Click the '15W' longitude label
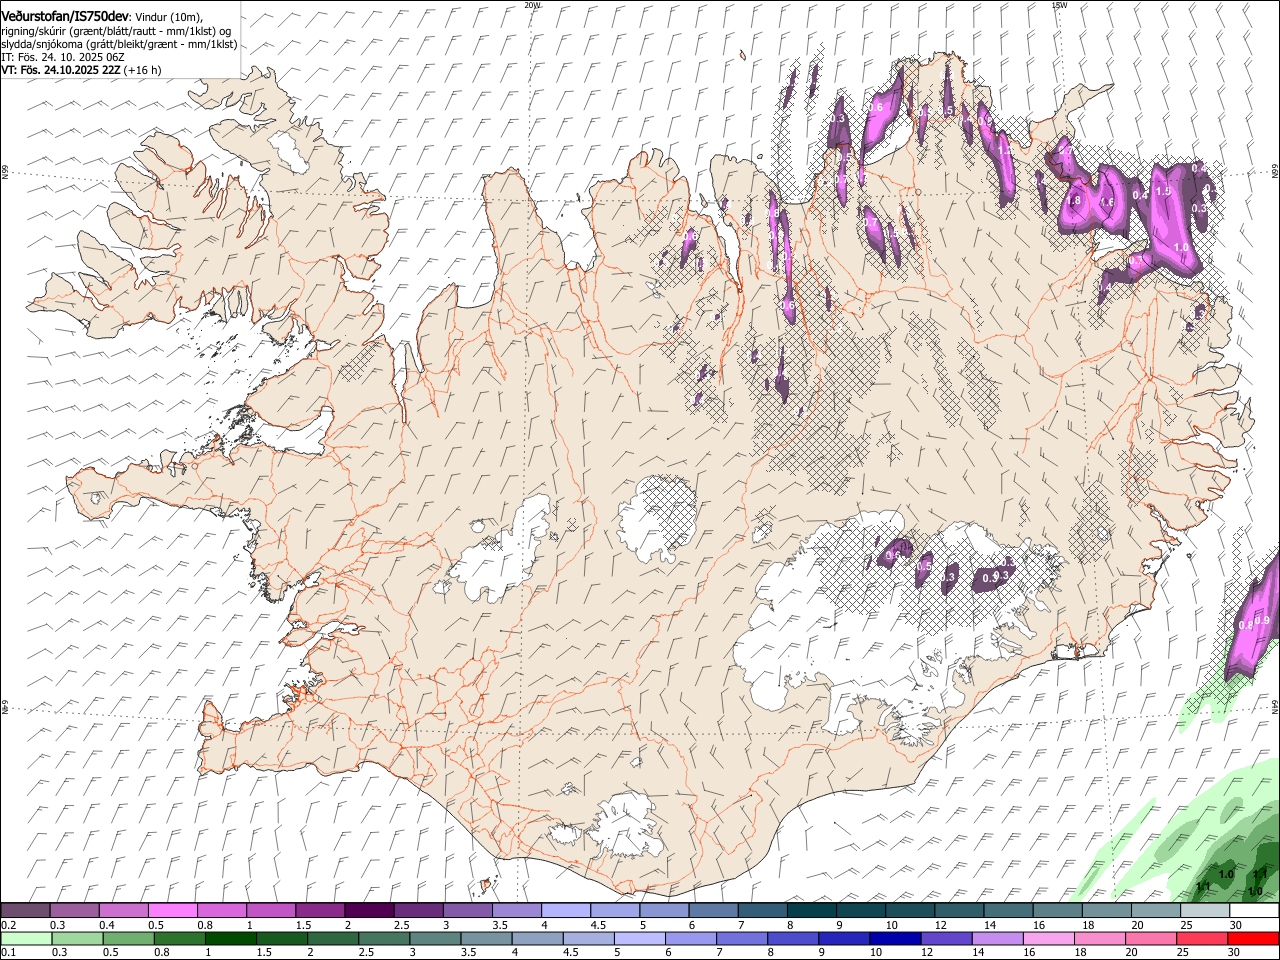The image size is (1280, 960). pyautogui.click(x=1059, y=5)
